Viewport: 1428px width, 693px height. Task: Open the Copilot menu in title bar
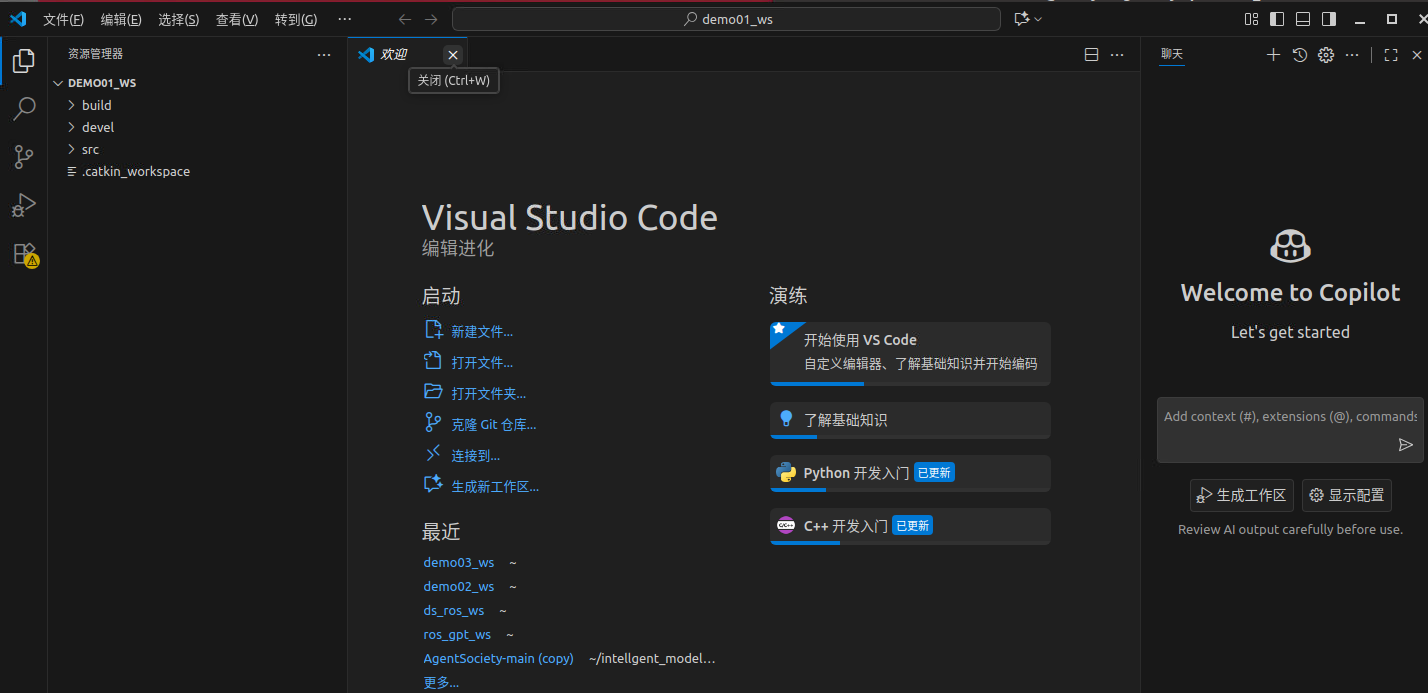(1028, 19)
